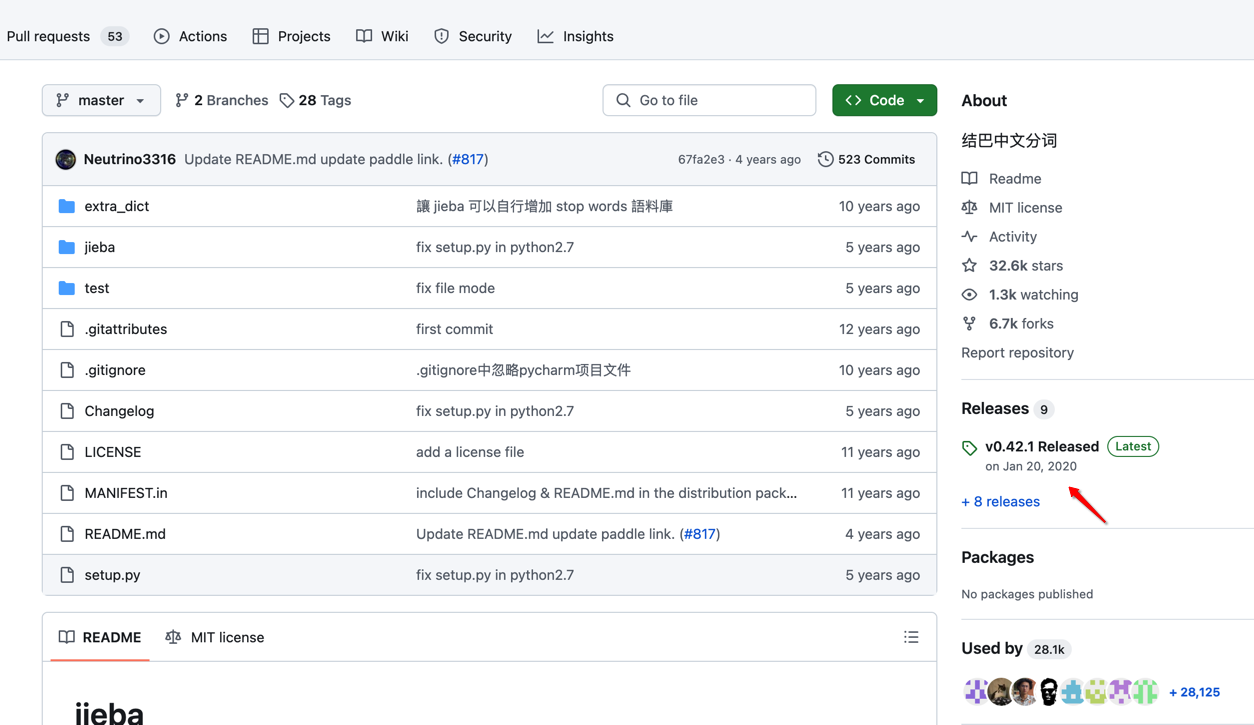Image resolution: width=1254 pixels, height=725 pixels.
Task: Open the 'add a license file' commit message
Action: click(x=470, y=452)
